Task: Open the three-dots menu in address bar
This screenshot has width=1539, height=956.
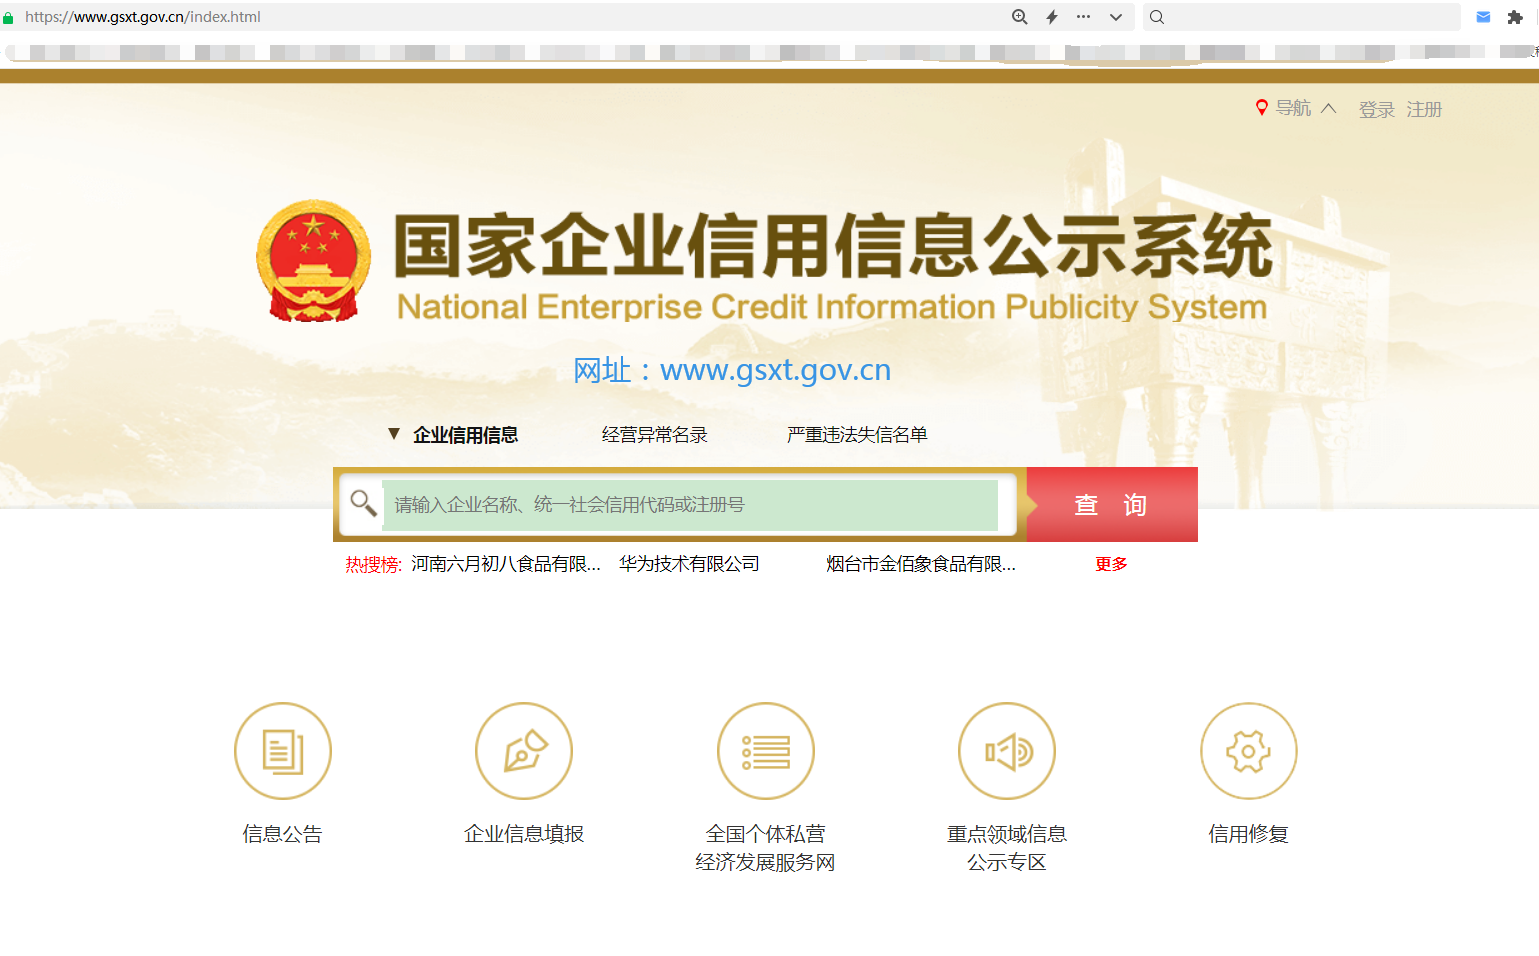Action: 1084,17
